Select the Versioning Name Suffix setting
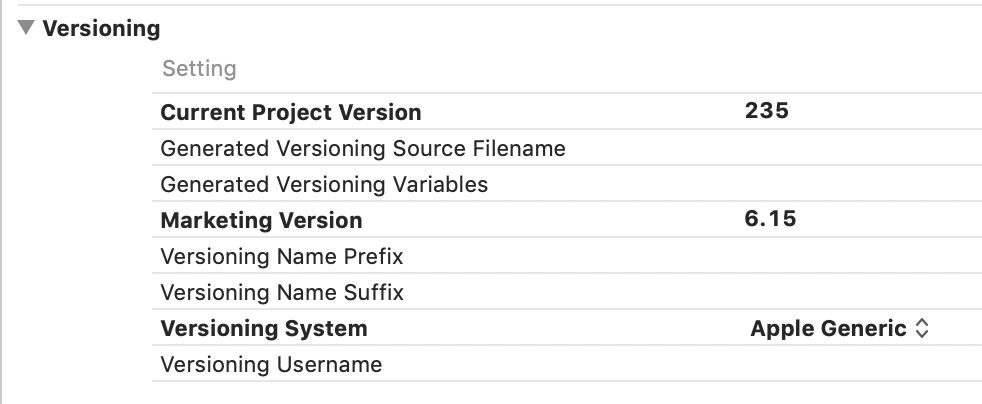 pos(282,293)
